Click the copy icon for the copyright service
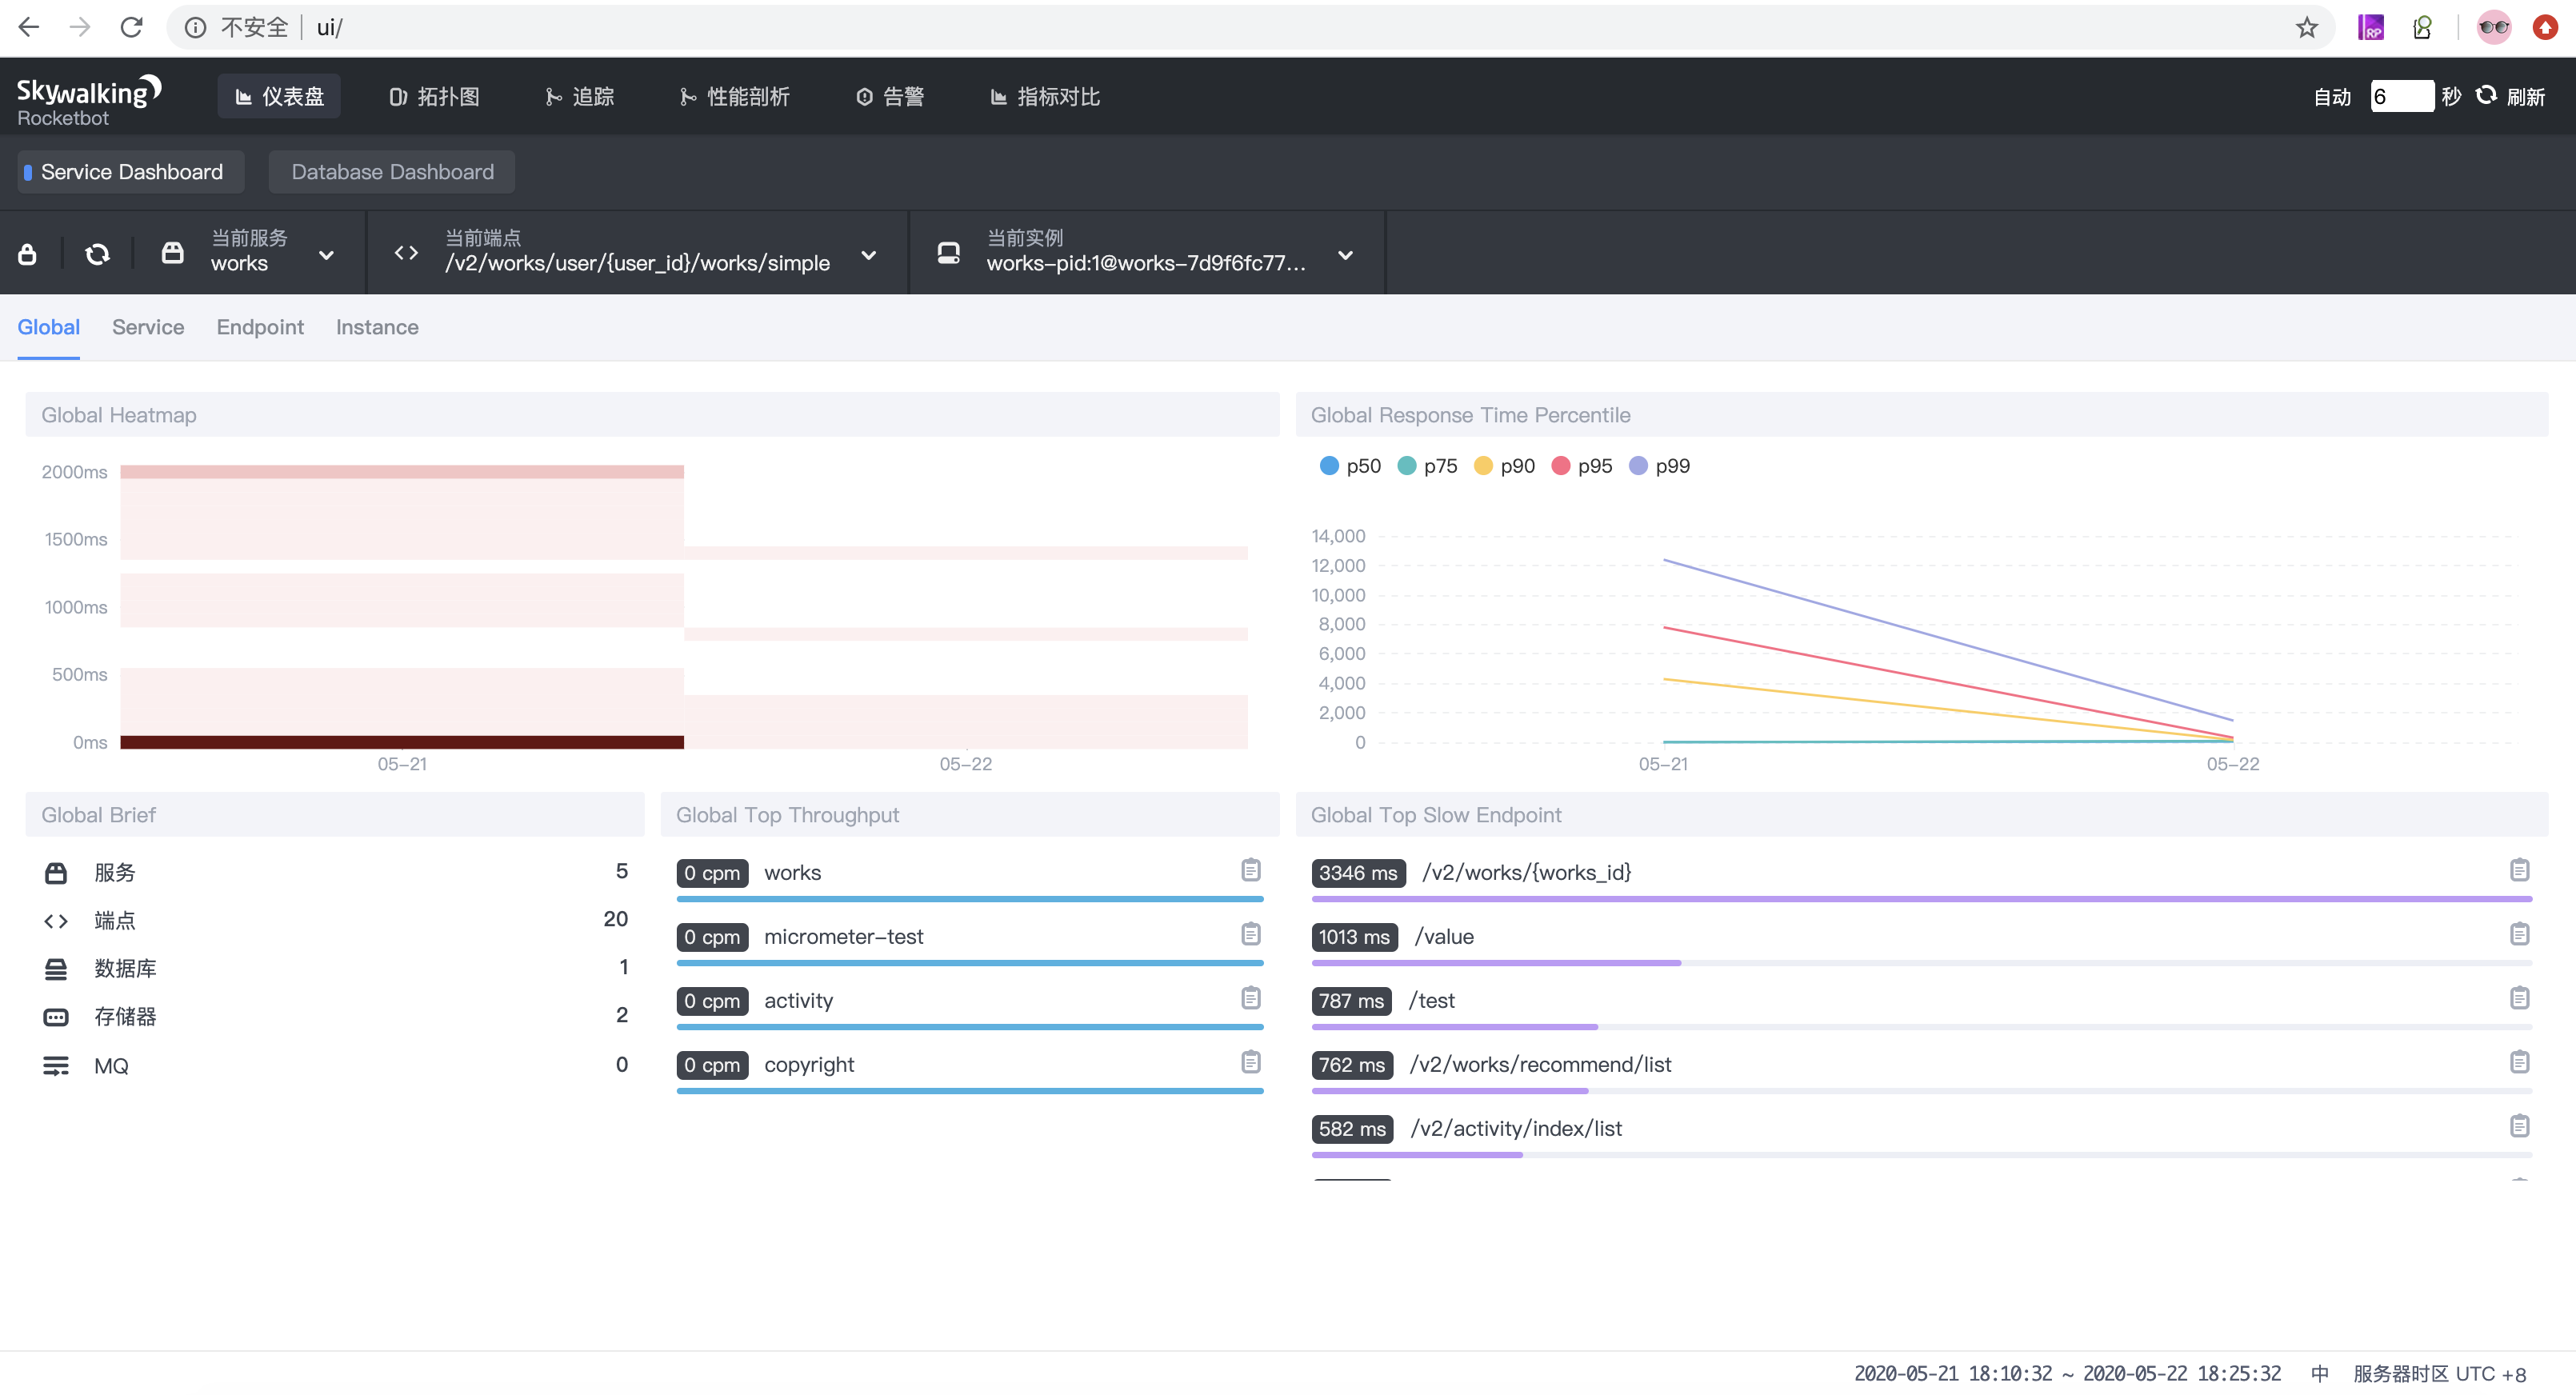 (1250, 1062)
